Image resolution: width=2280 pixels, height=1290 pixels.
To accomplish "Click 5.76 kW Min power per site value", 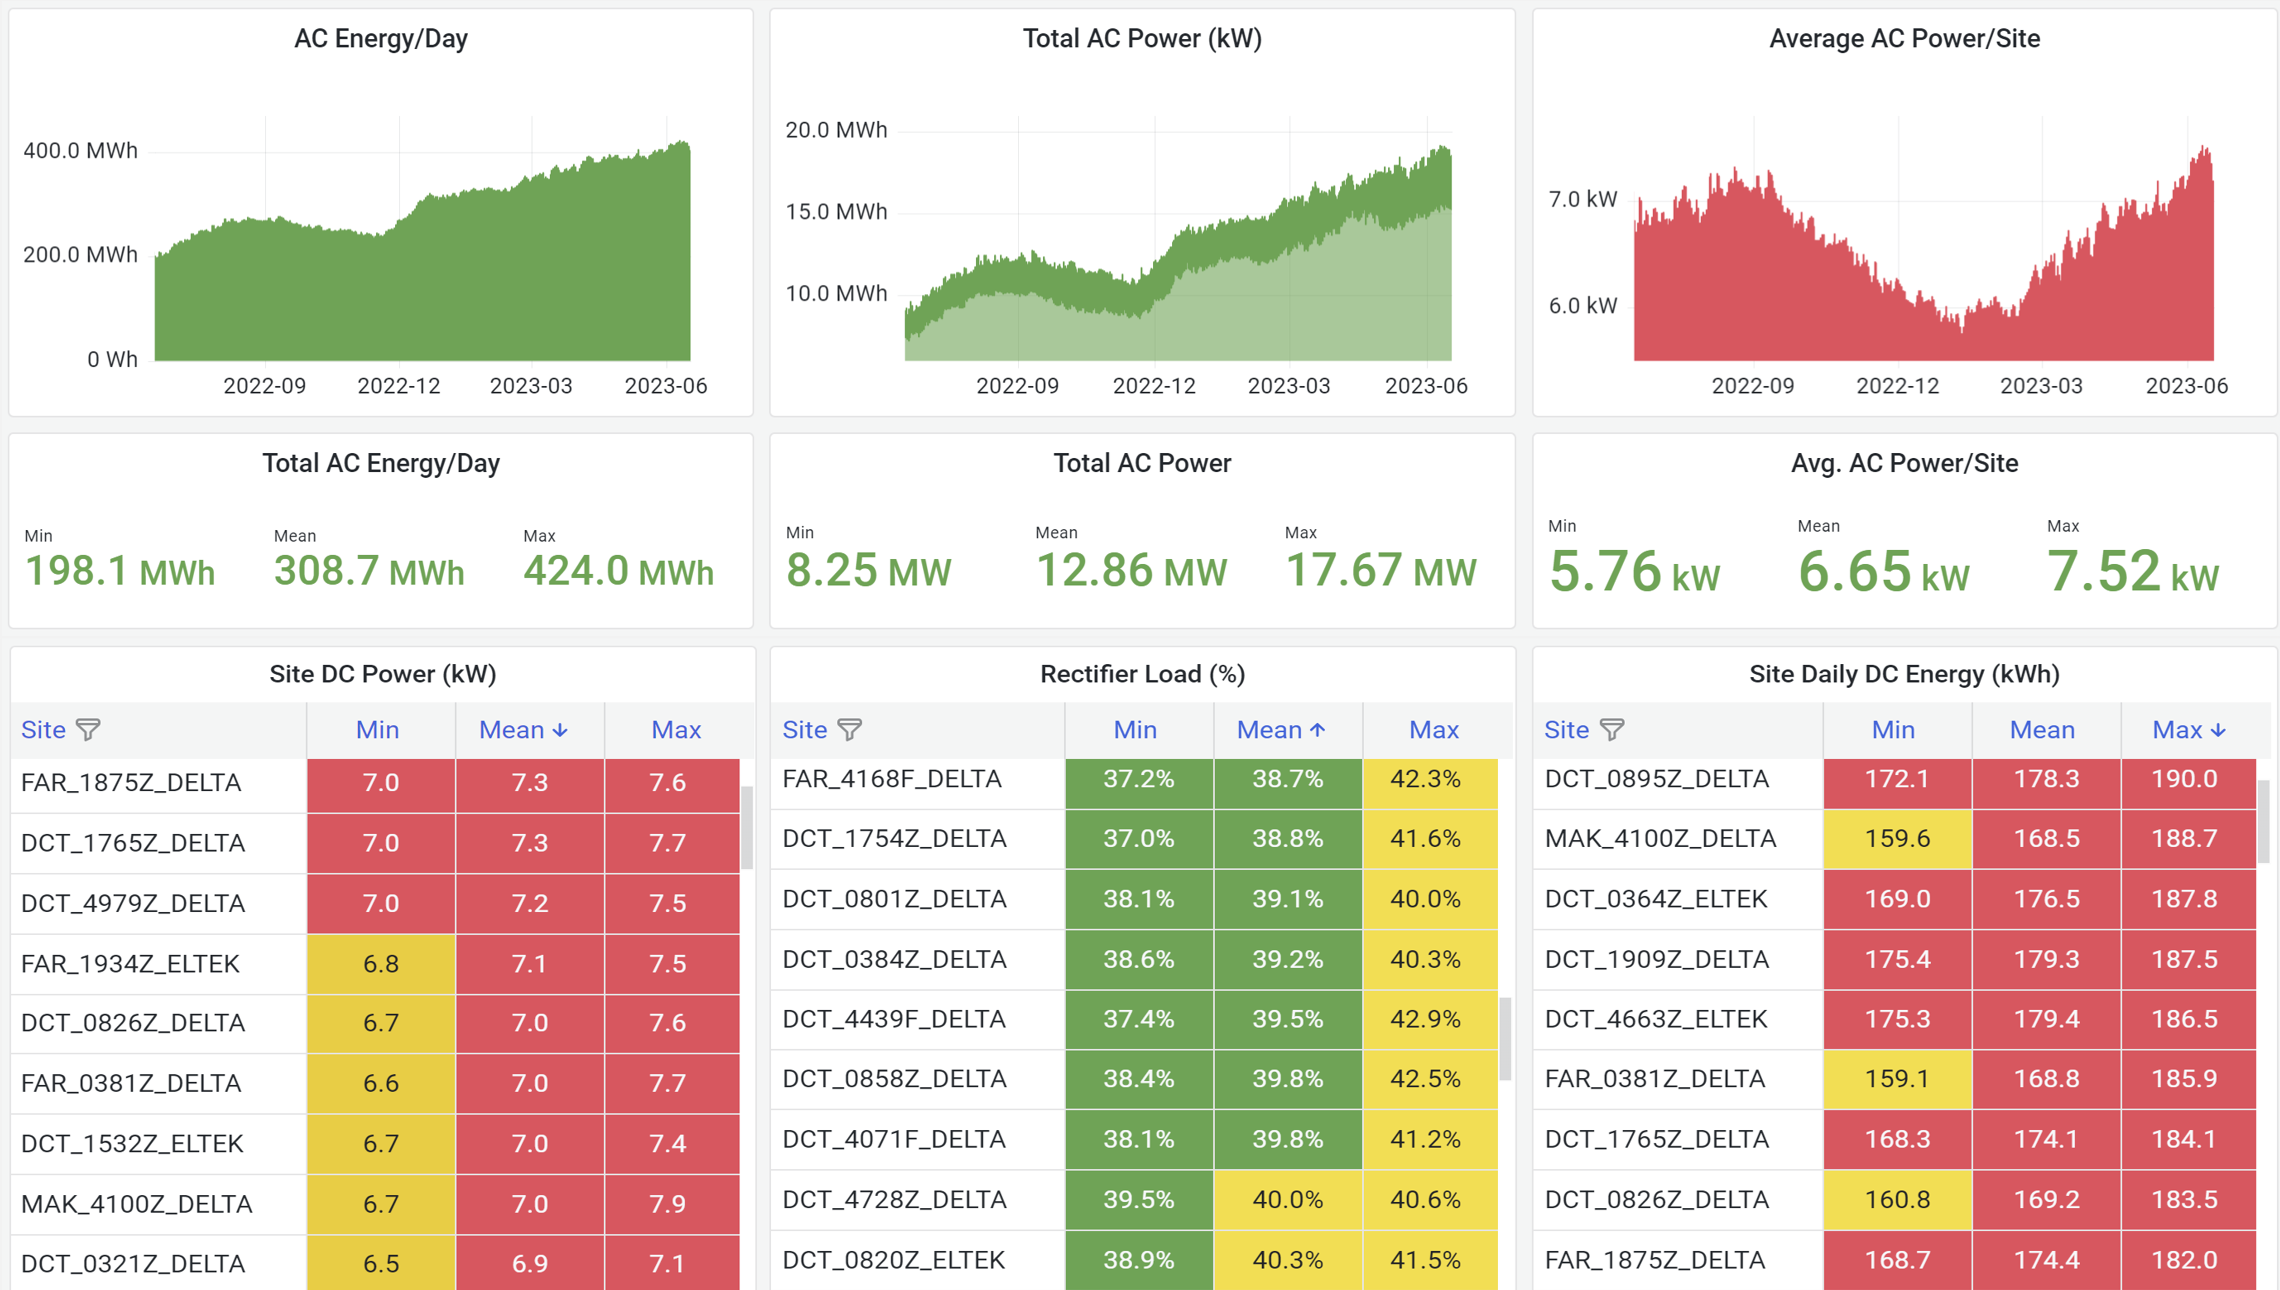I will (1634, 572).
